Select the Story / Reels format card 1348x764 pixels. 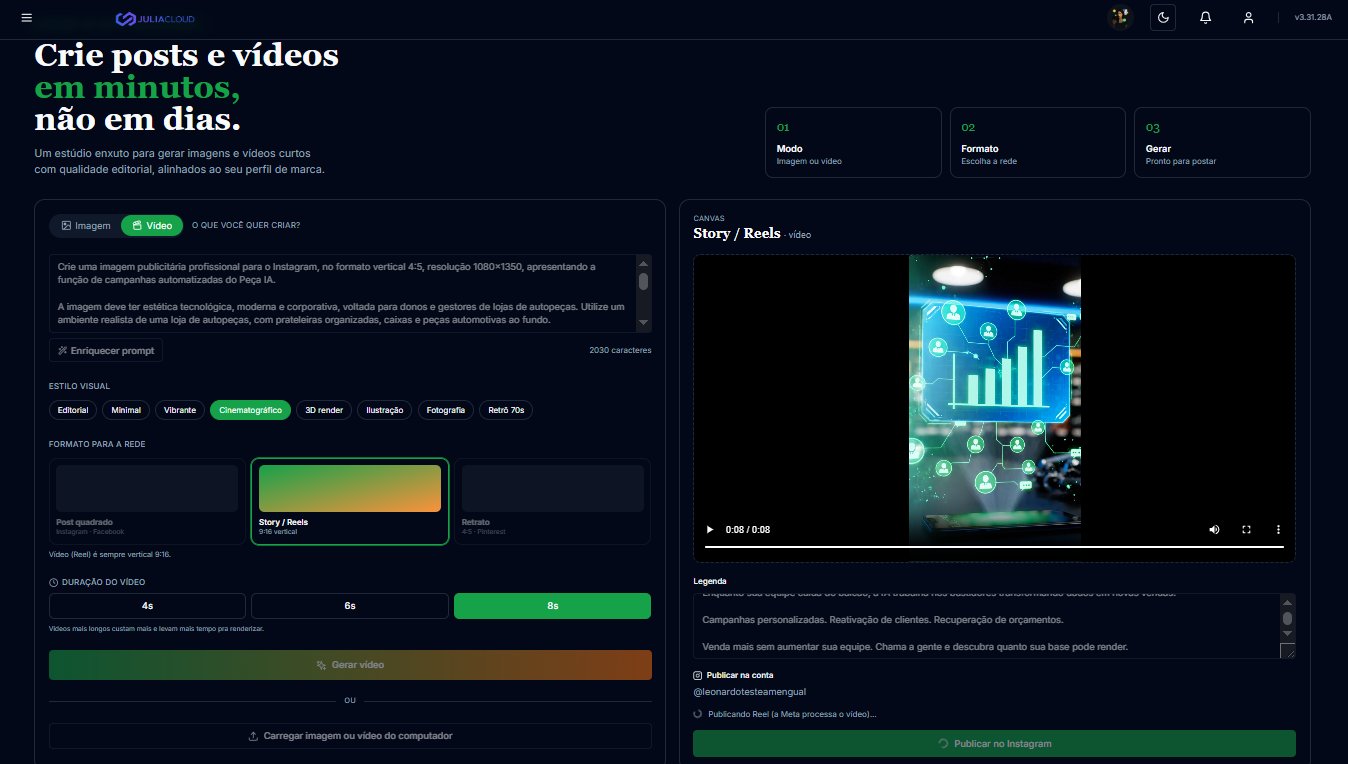click(349, 501)
